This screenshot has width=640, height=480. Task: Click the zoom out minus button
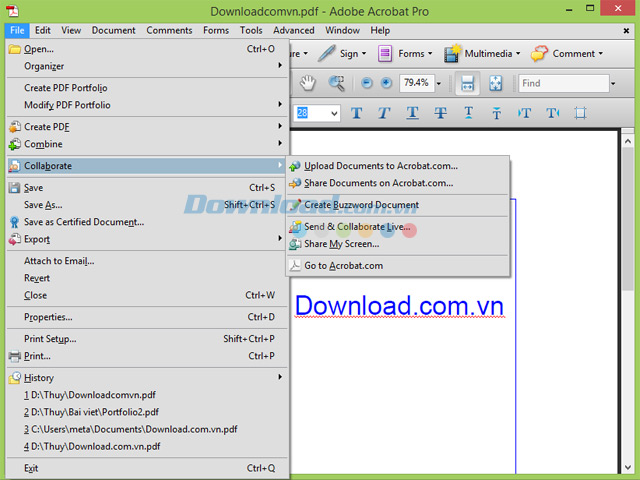click(367, 83)
